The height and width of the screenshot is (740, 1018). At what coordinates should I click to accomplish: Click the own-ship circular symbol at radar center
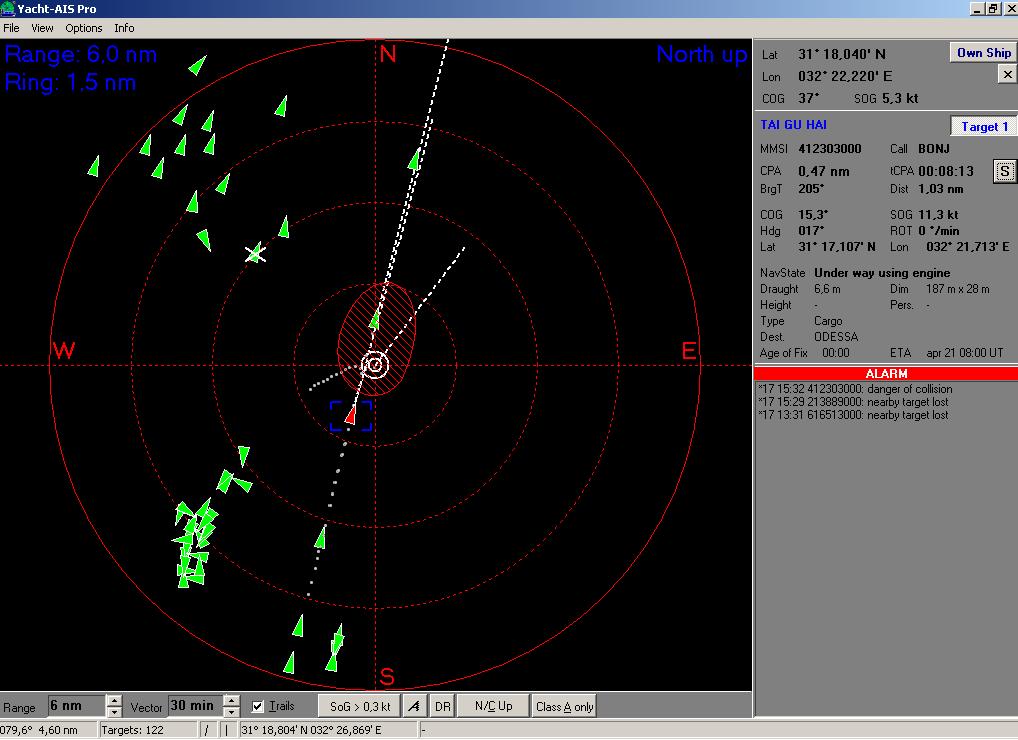(x=375, y=365)
